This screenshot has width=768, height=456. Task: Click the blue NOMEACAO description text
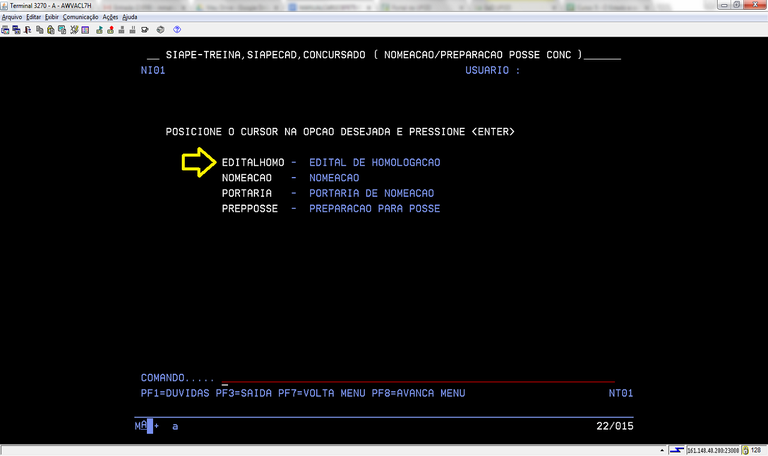point(334,178)
